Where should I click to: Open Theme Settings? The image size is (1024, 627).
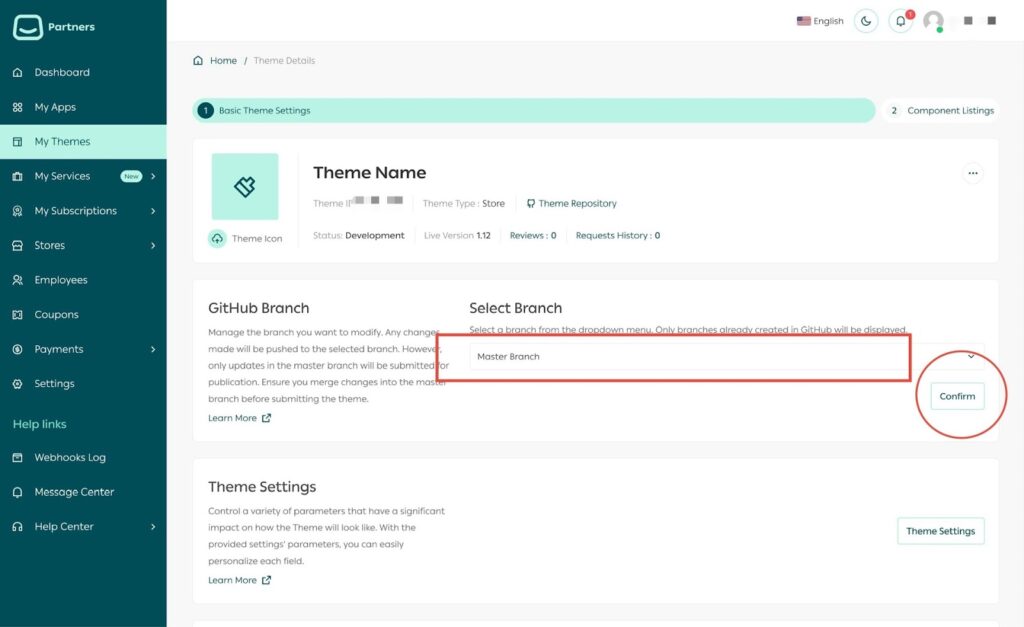click(940, 531)
